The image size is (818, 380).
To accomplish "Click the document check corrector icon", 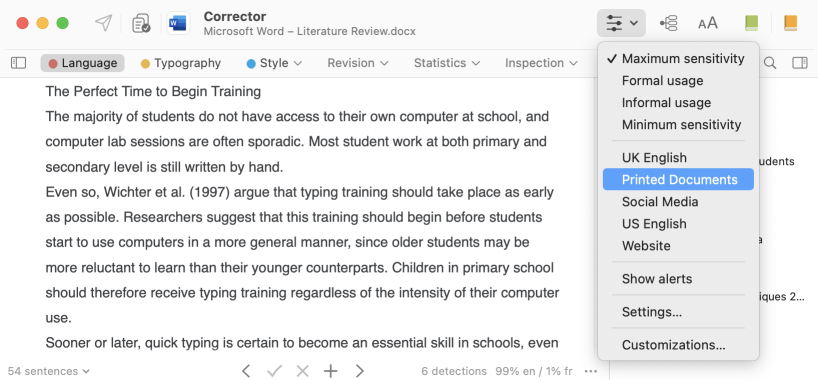I will tap(141, 23).
